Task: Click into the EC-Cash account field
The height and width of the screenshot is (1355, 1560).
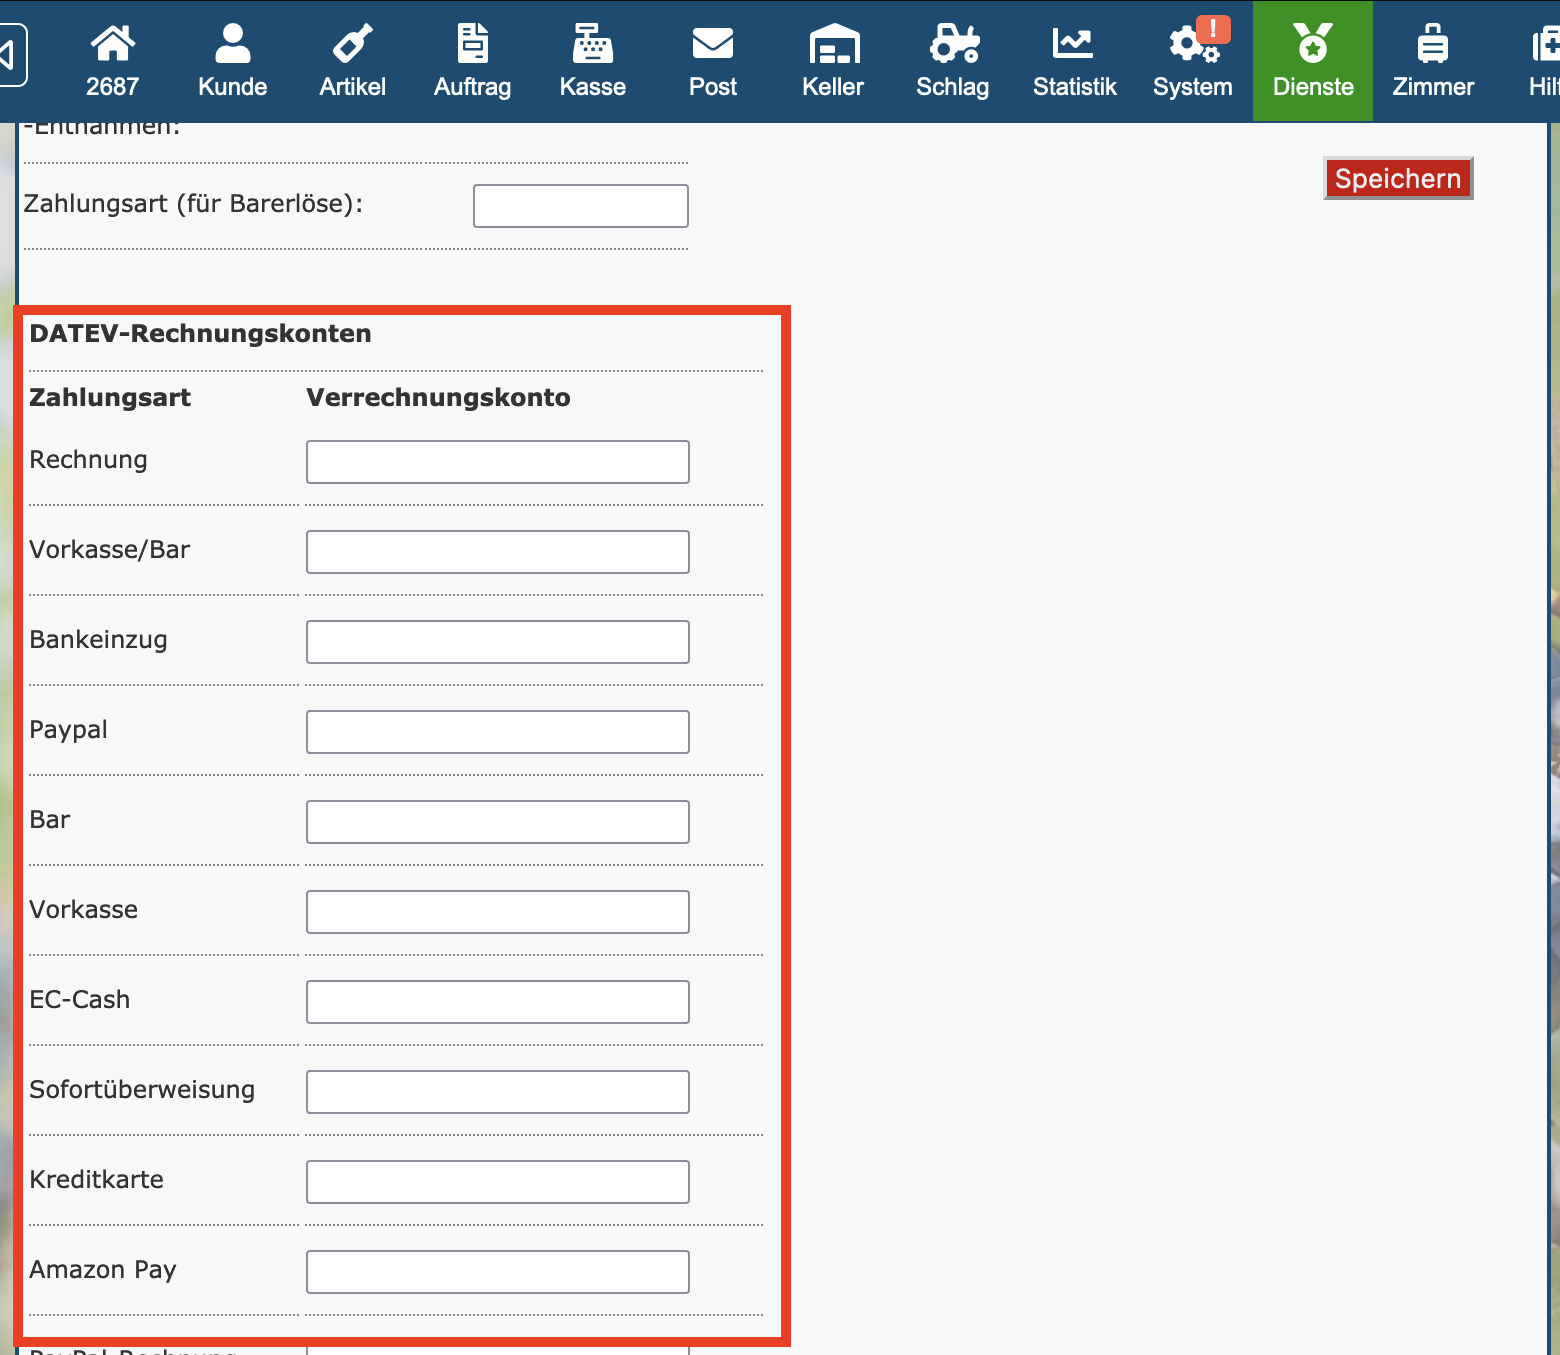Action: click(497, 1002)
